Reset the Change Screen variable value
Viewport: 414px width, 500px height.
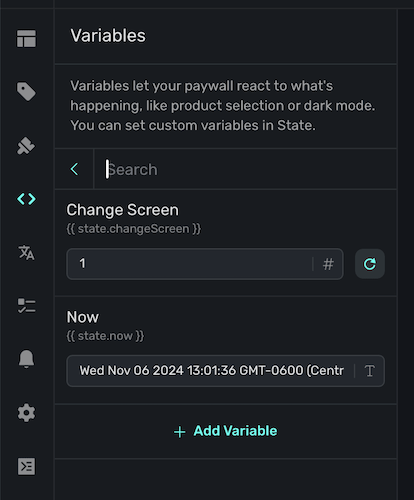click(370, 264)
